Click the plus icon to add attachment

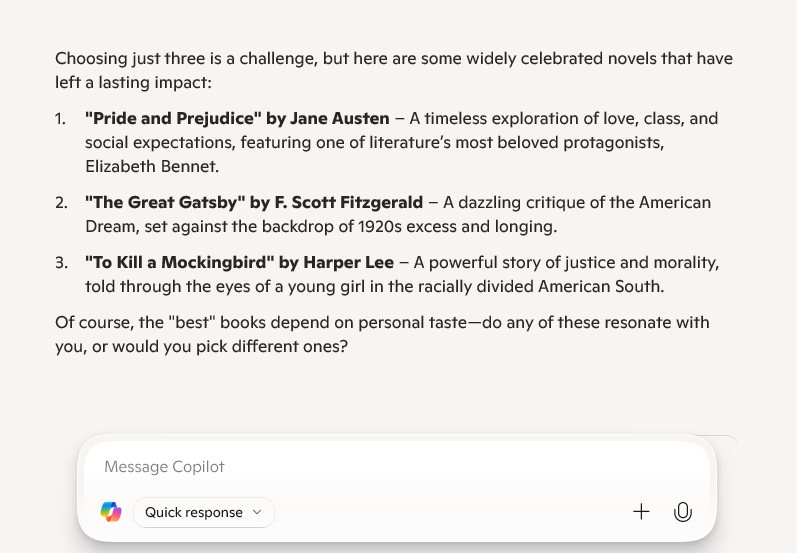click(641, 512)
